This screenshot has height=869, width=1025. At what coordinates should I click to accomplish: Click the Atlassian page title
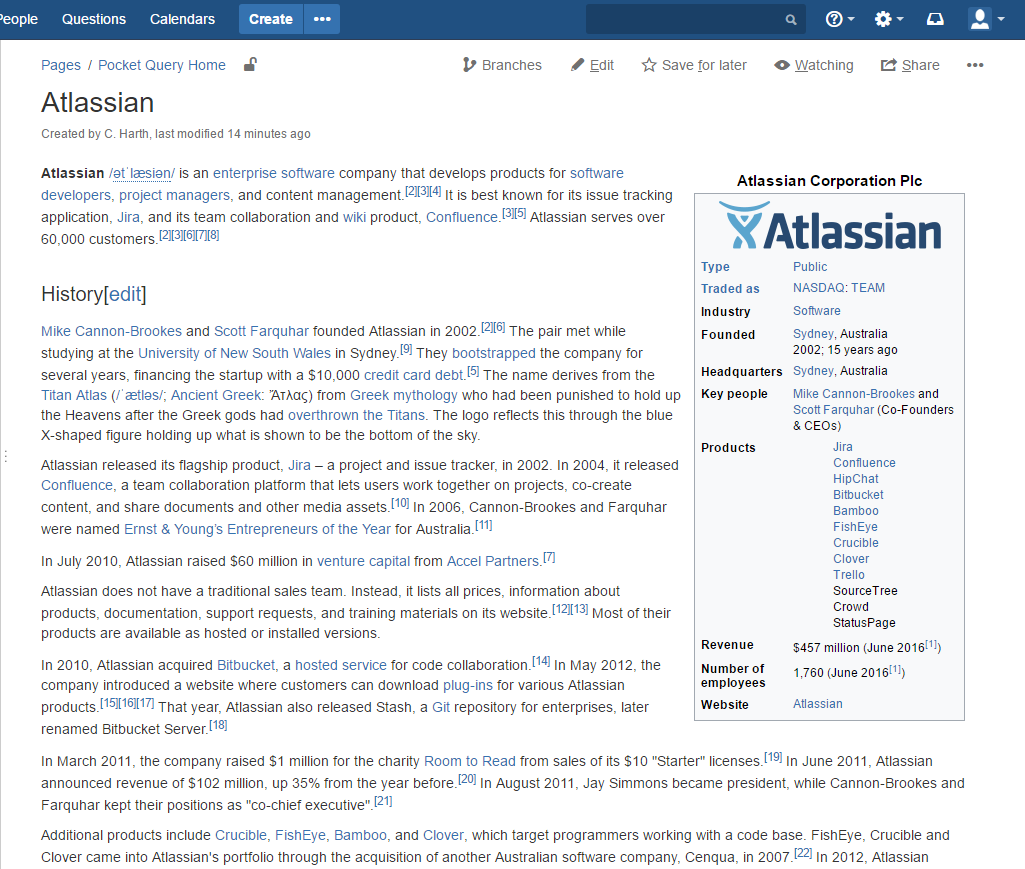point(97,103)
